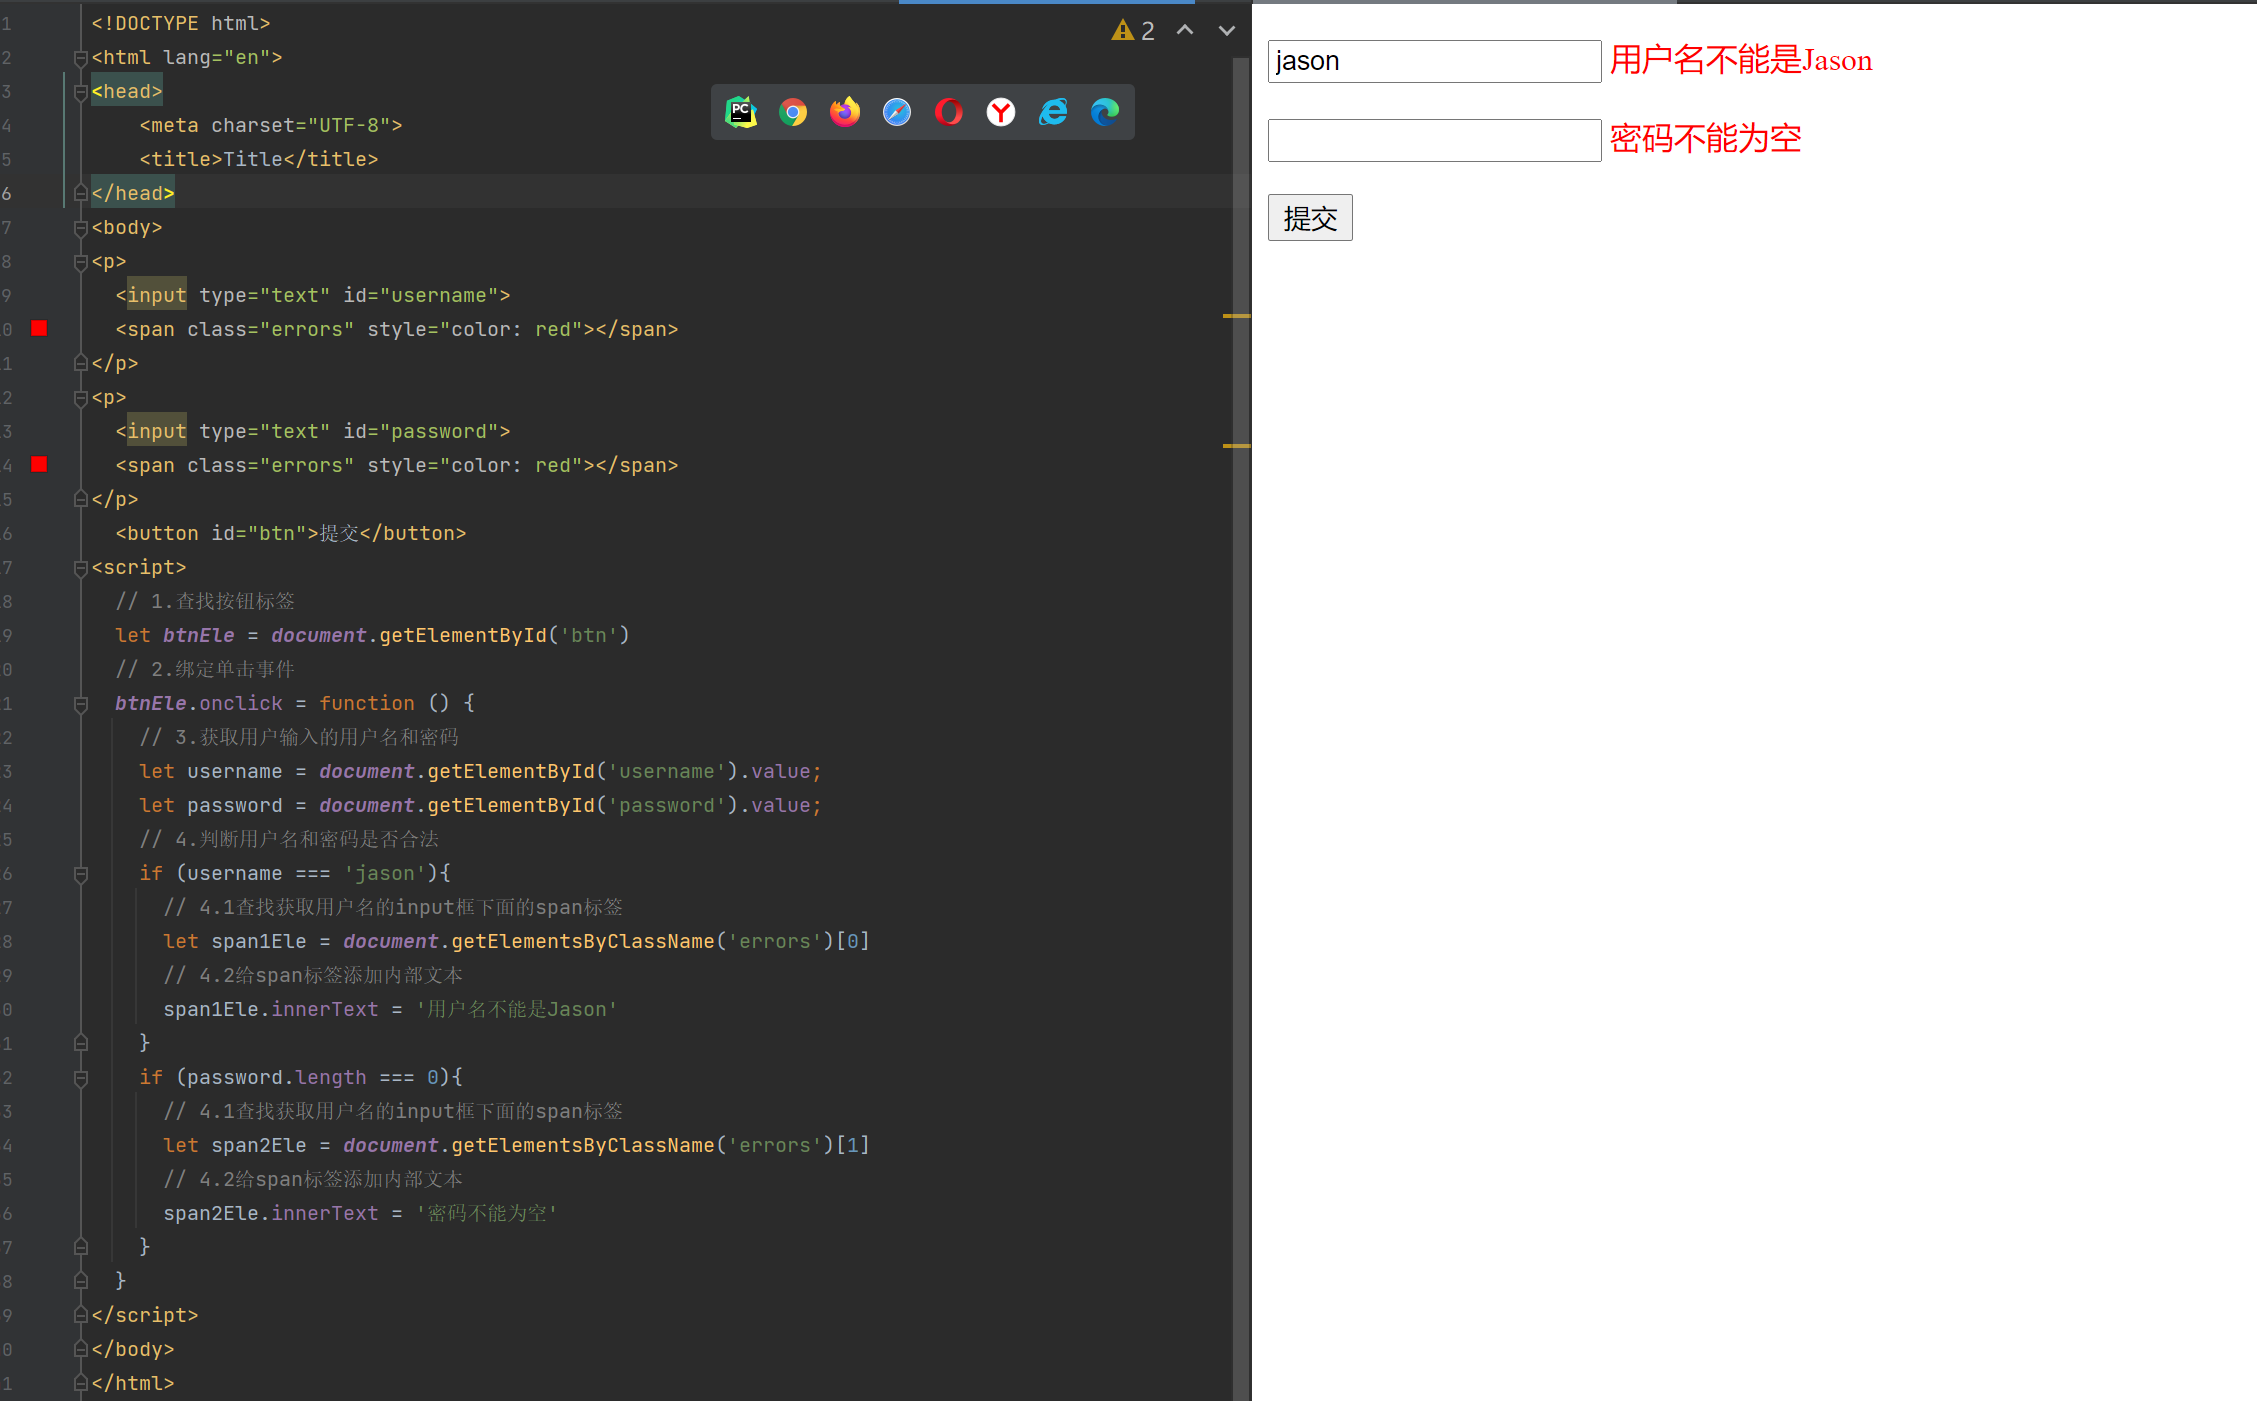
Task: Click the input id="username" code line
Action: coord(313,295)
